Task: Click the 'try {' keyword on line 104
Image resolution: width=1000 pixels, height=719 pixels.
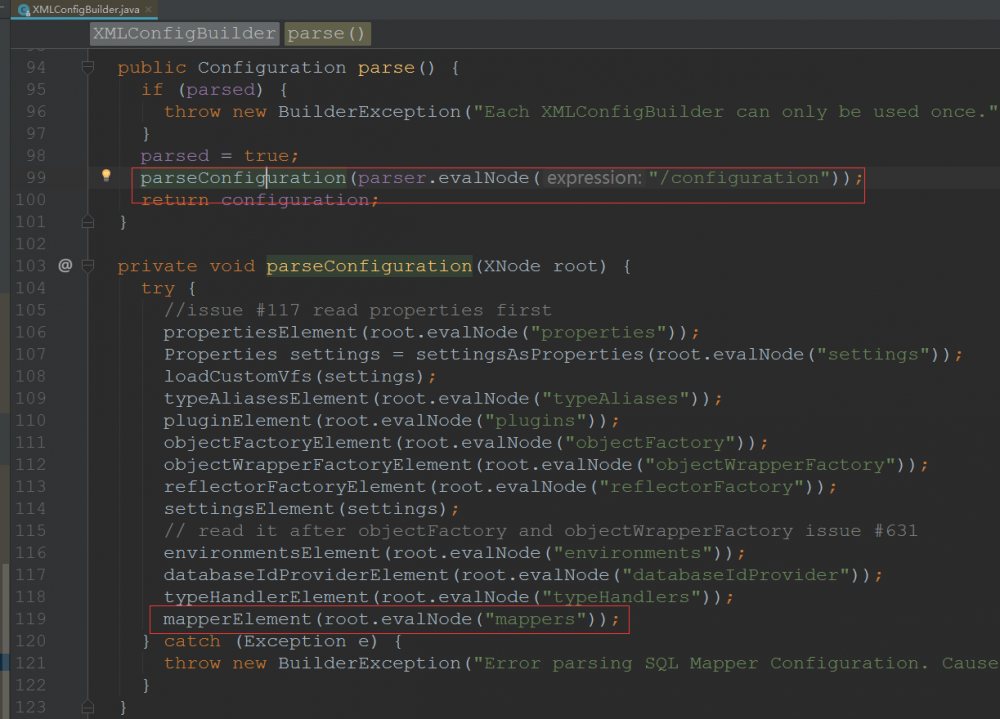Action: point(168,288)
